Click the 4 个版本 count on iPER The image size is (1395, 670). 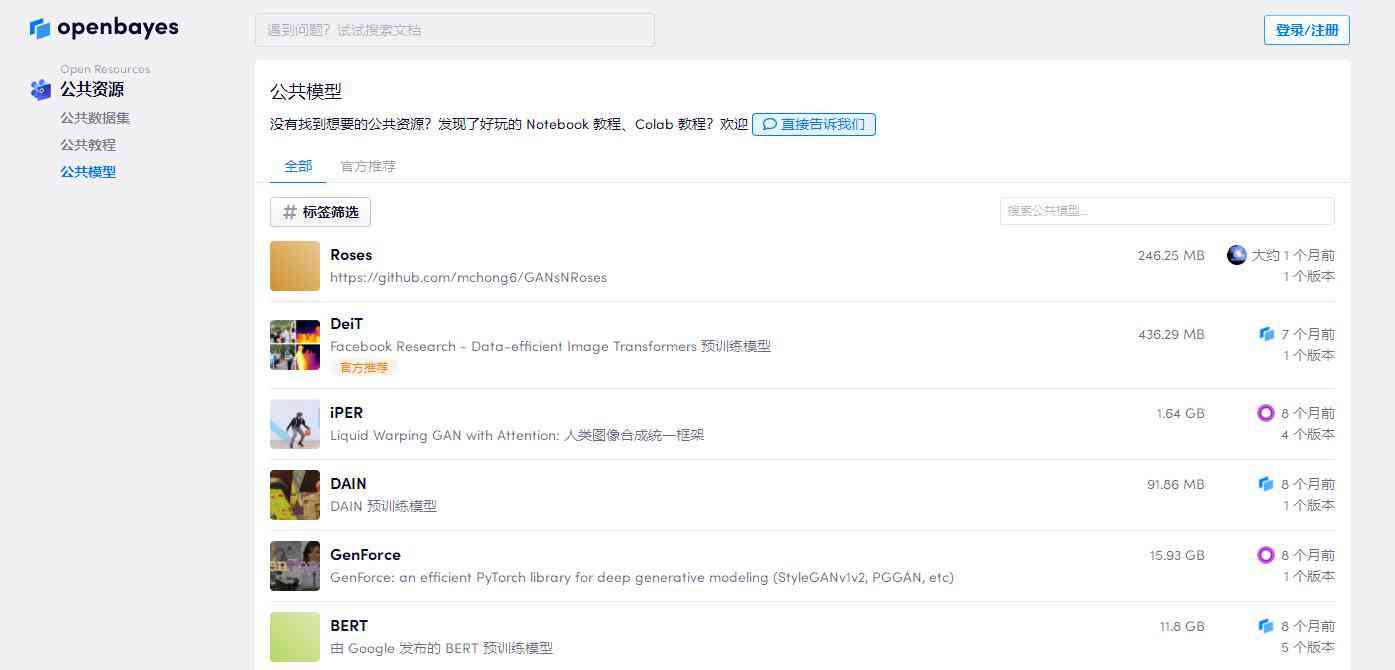[x=1308, y=434]
